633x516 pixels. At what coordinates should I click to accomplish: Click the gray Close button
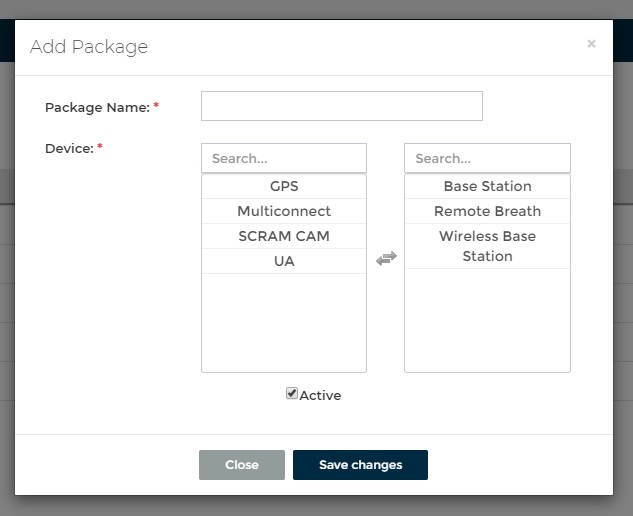242,465
